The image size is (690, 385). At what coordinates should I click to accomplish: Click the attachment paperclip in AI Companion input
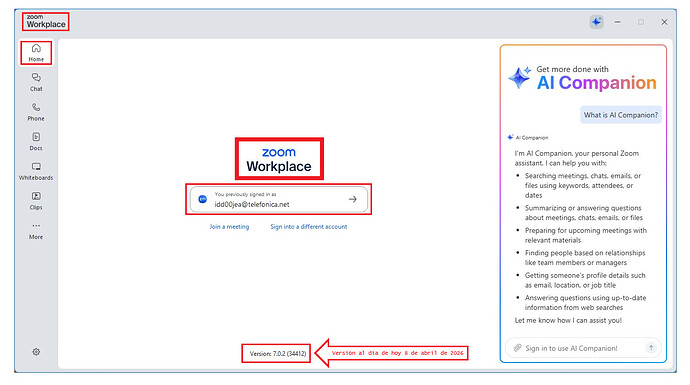point(518,348)
